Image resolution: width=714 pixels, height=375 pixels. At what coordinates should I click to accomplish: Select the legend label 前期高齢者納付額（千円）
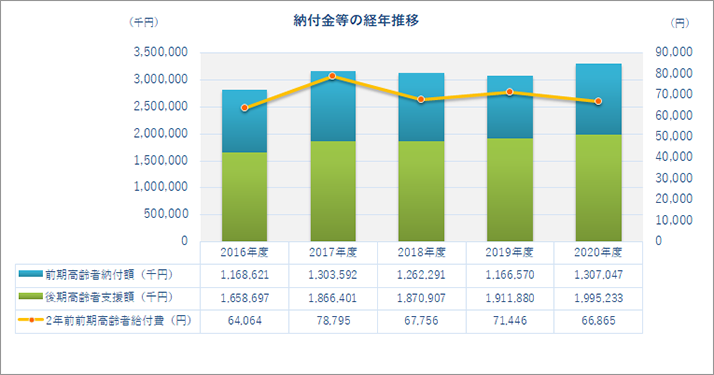(109, 274)
